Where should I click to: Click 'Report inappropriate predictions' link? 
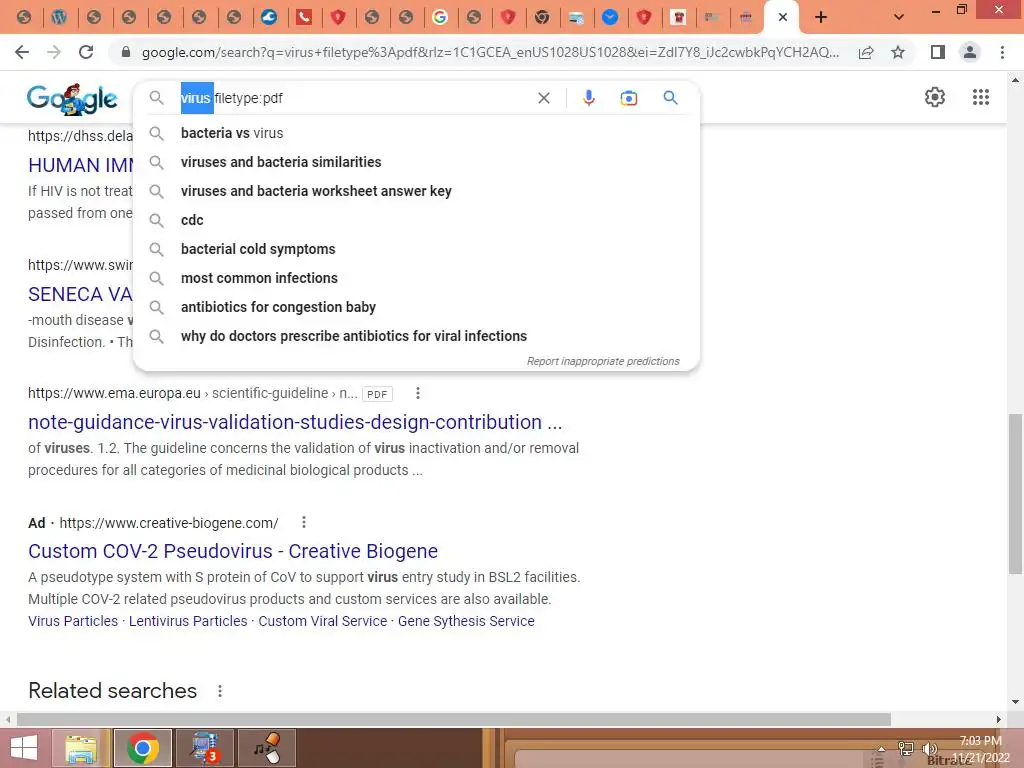(603, 361)
